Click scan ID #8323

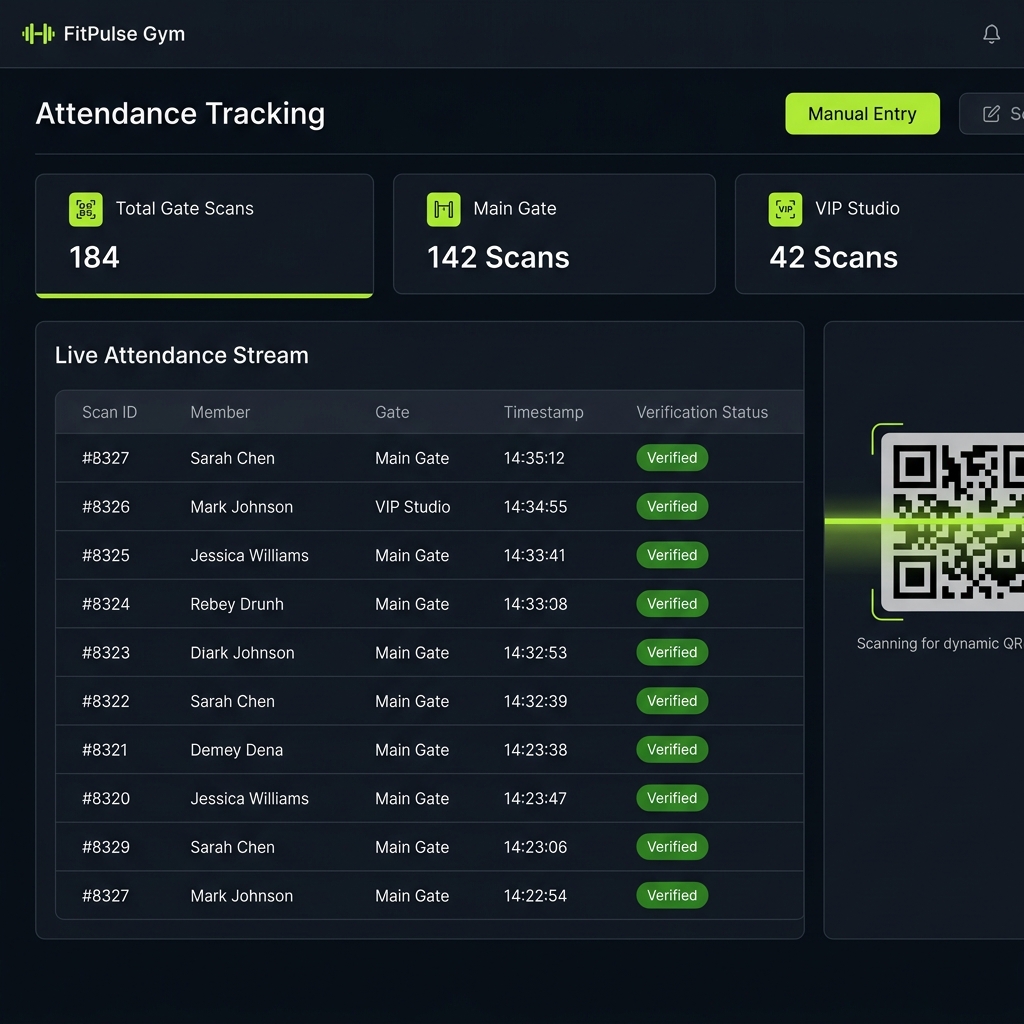click(x=106, y=652)
